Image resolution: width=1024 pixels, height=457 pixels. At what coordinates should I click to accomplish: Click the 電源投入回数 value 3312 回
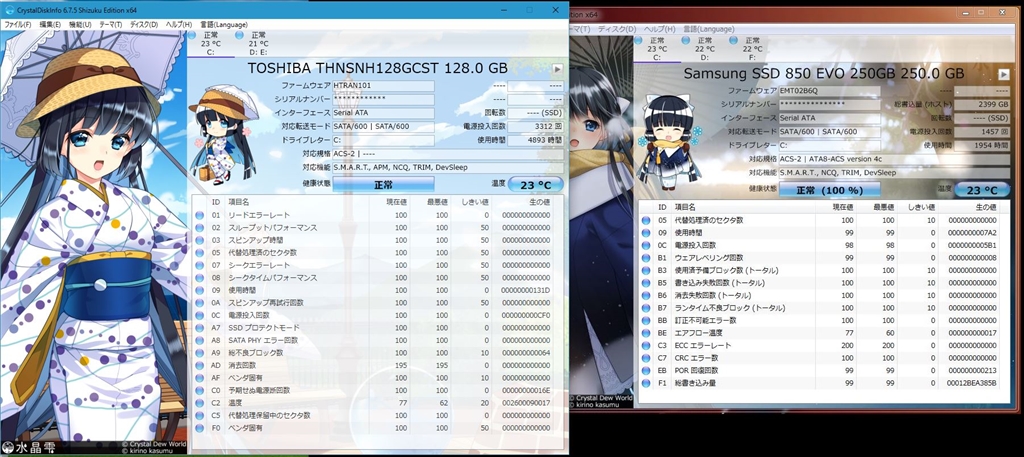pyautogui.click(x=535, y=127)
